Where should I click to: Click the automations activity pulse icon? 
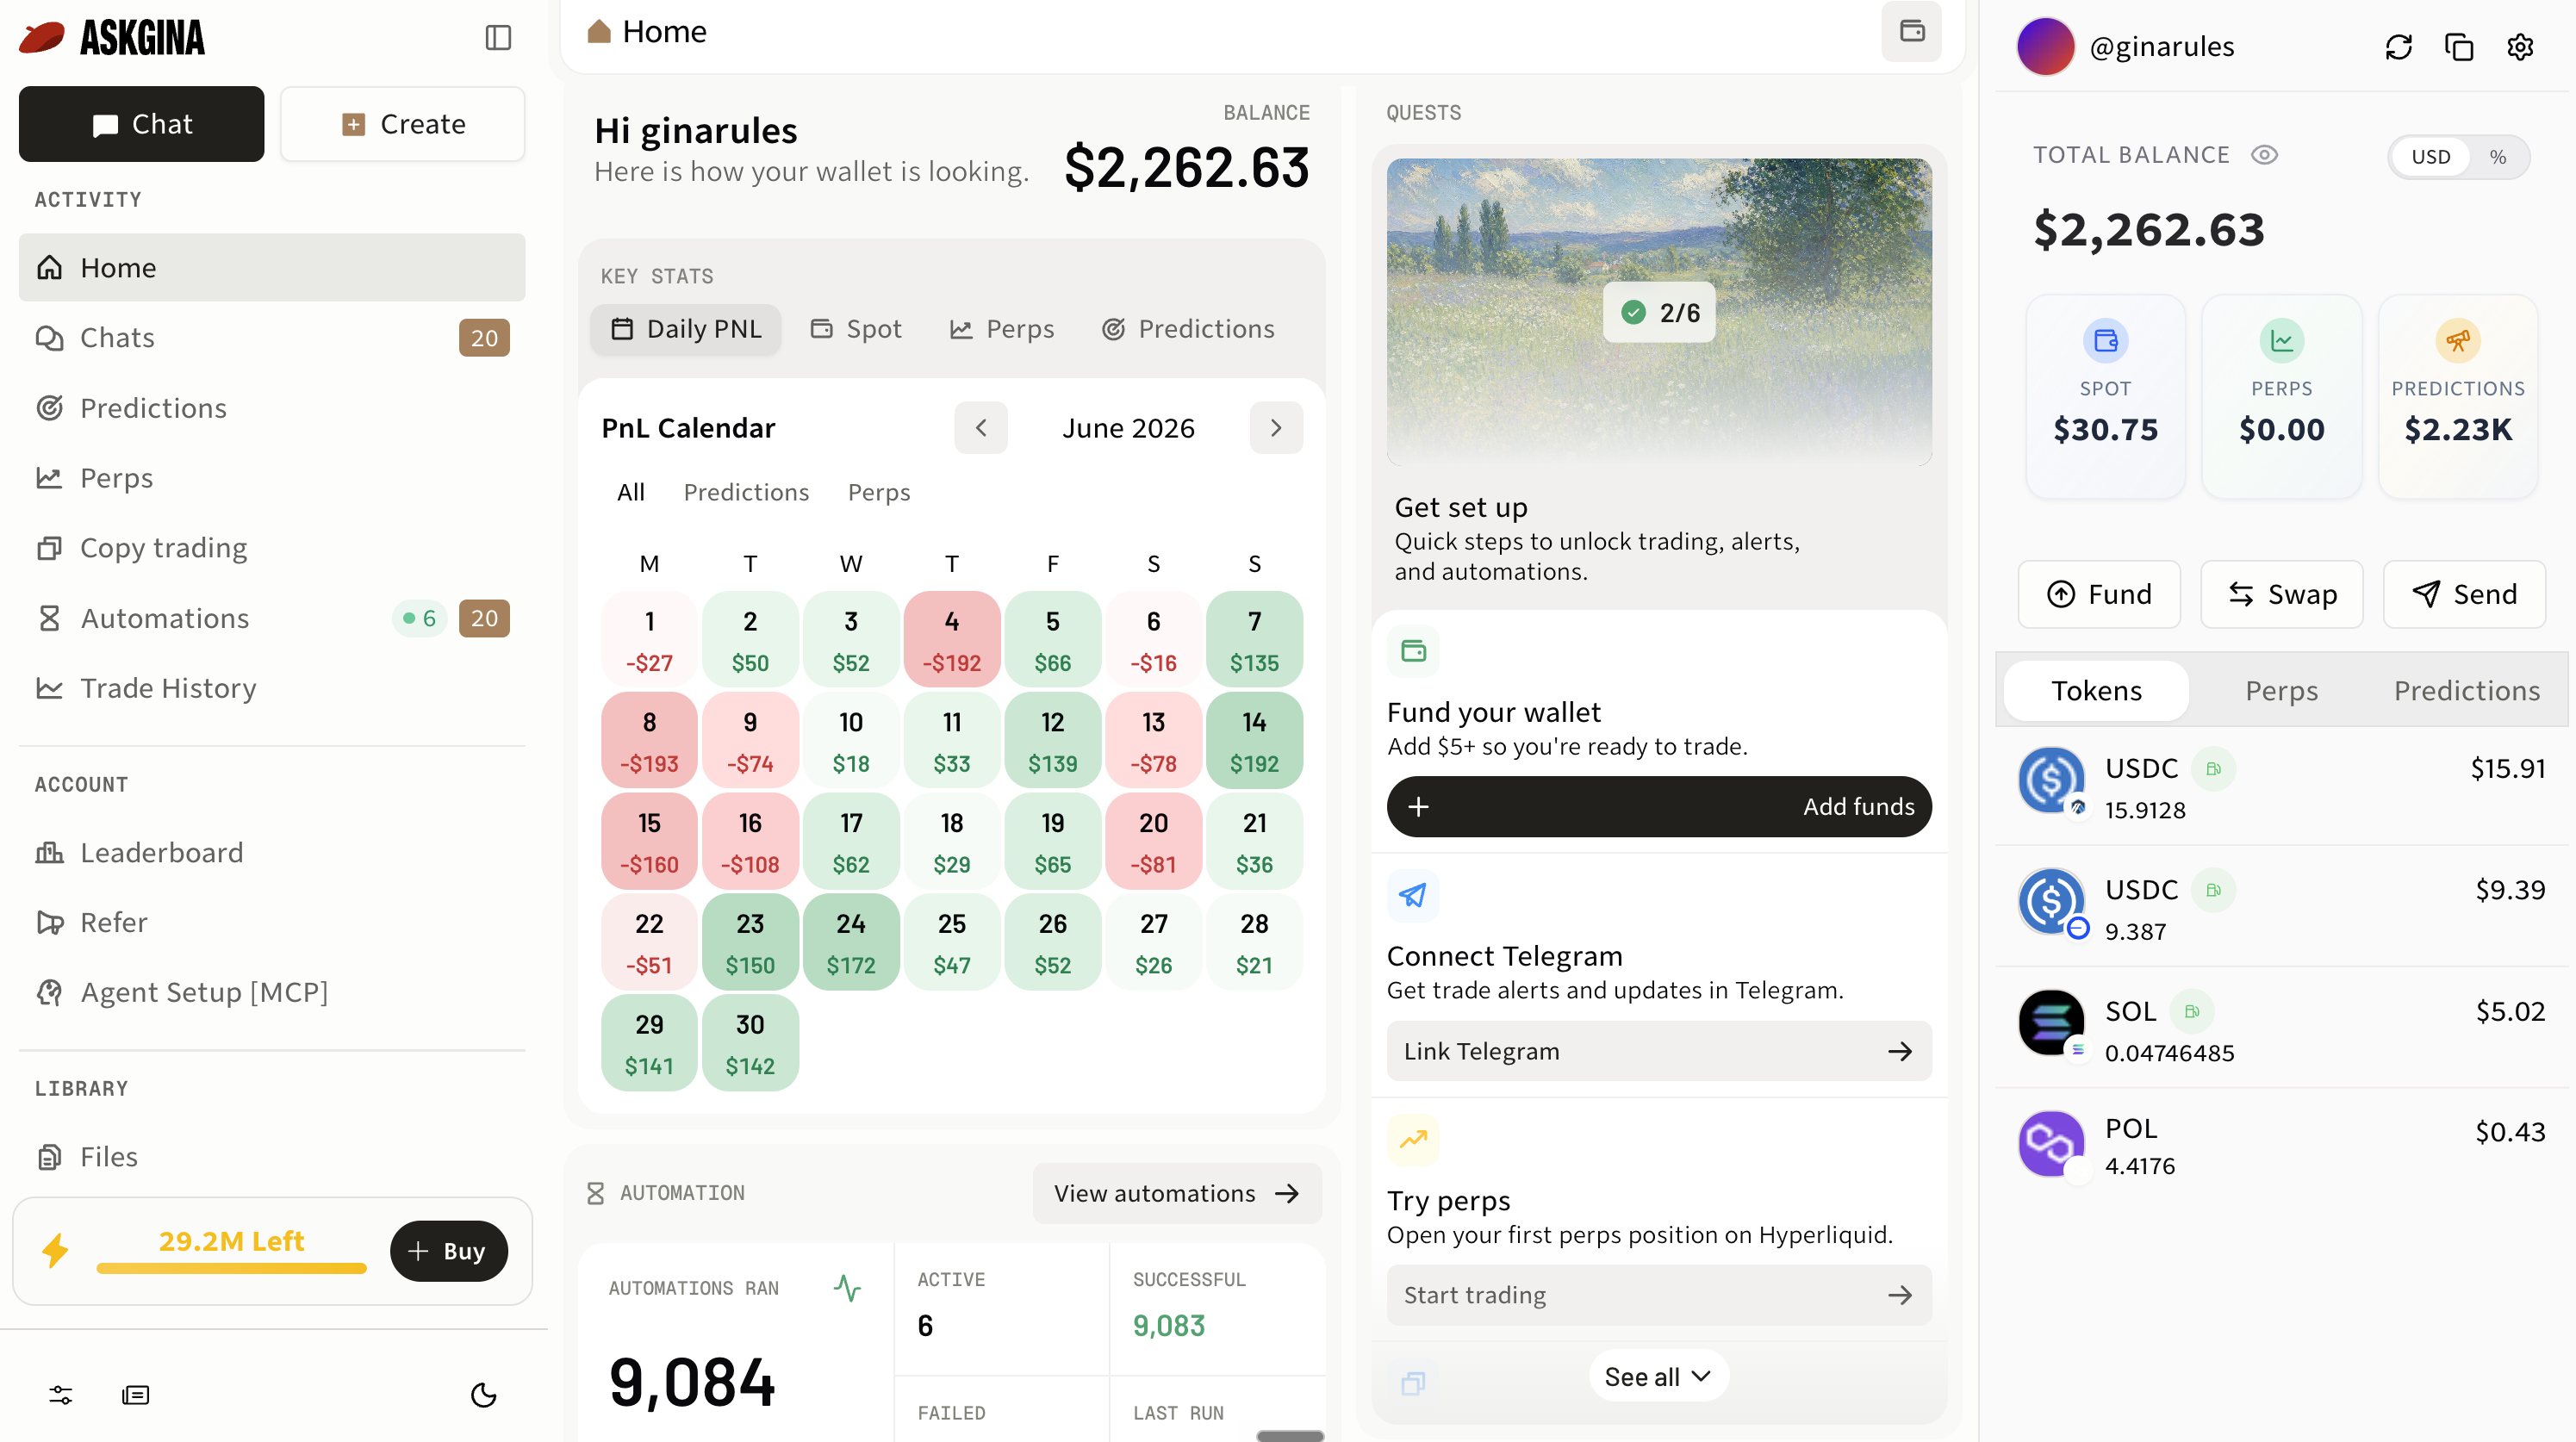click(847, 1288)
